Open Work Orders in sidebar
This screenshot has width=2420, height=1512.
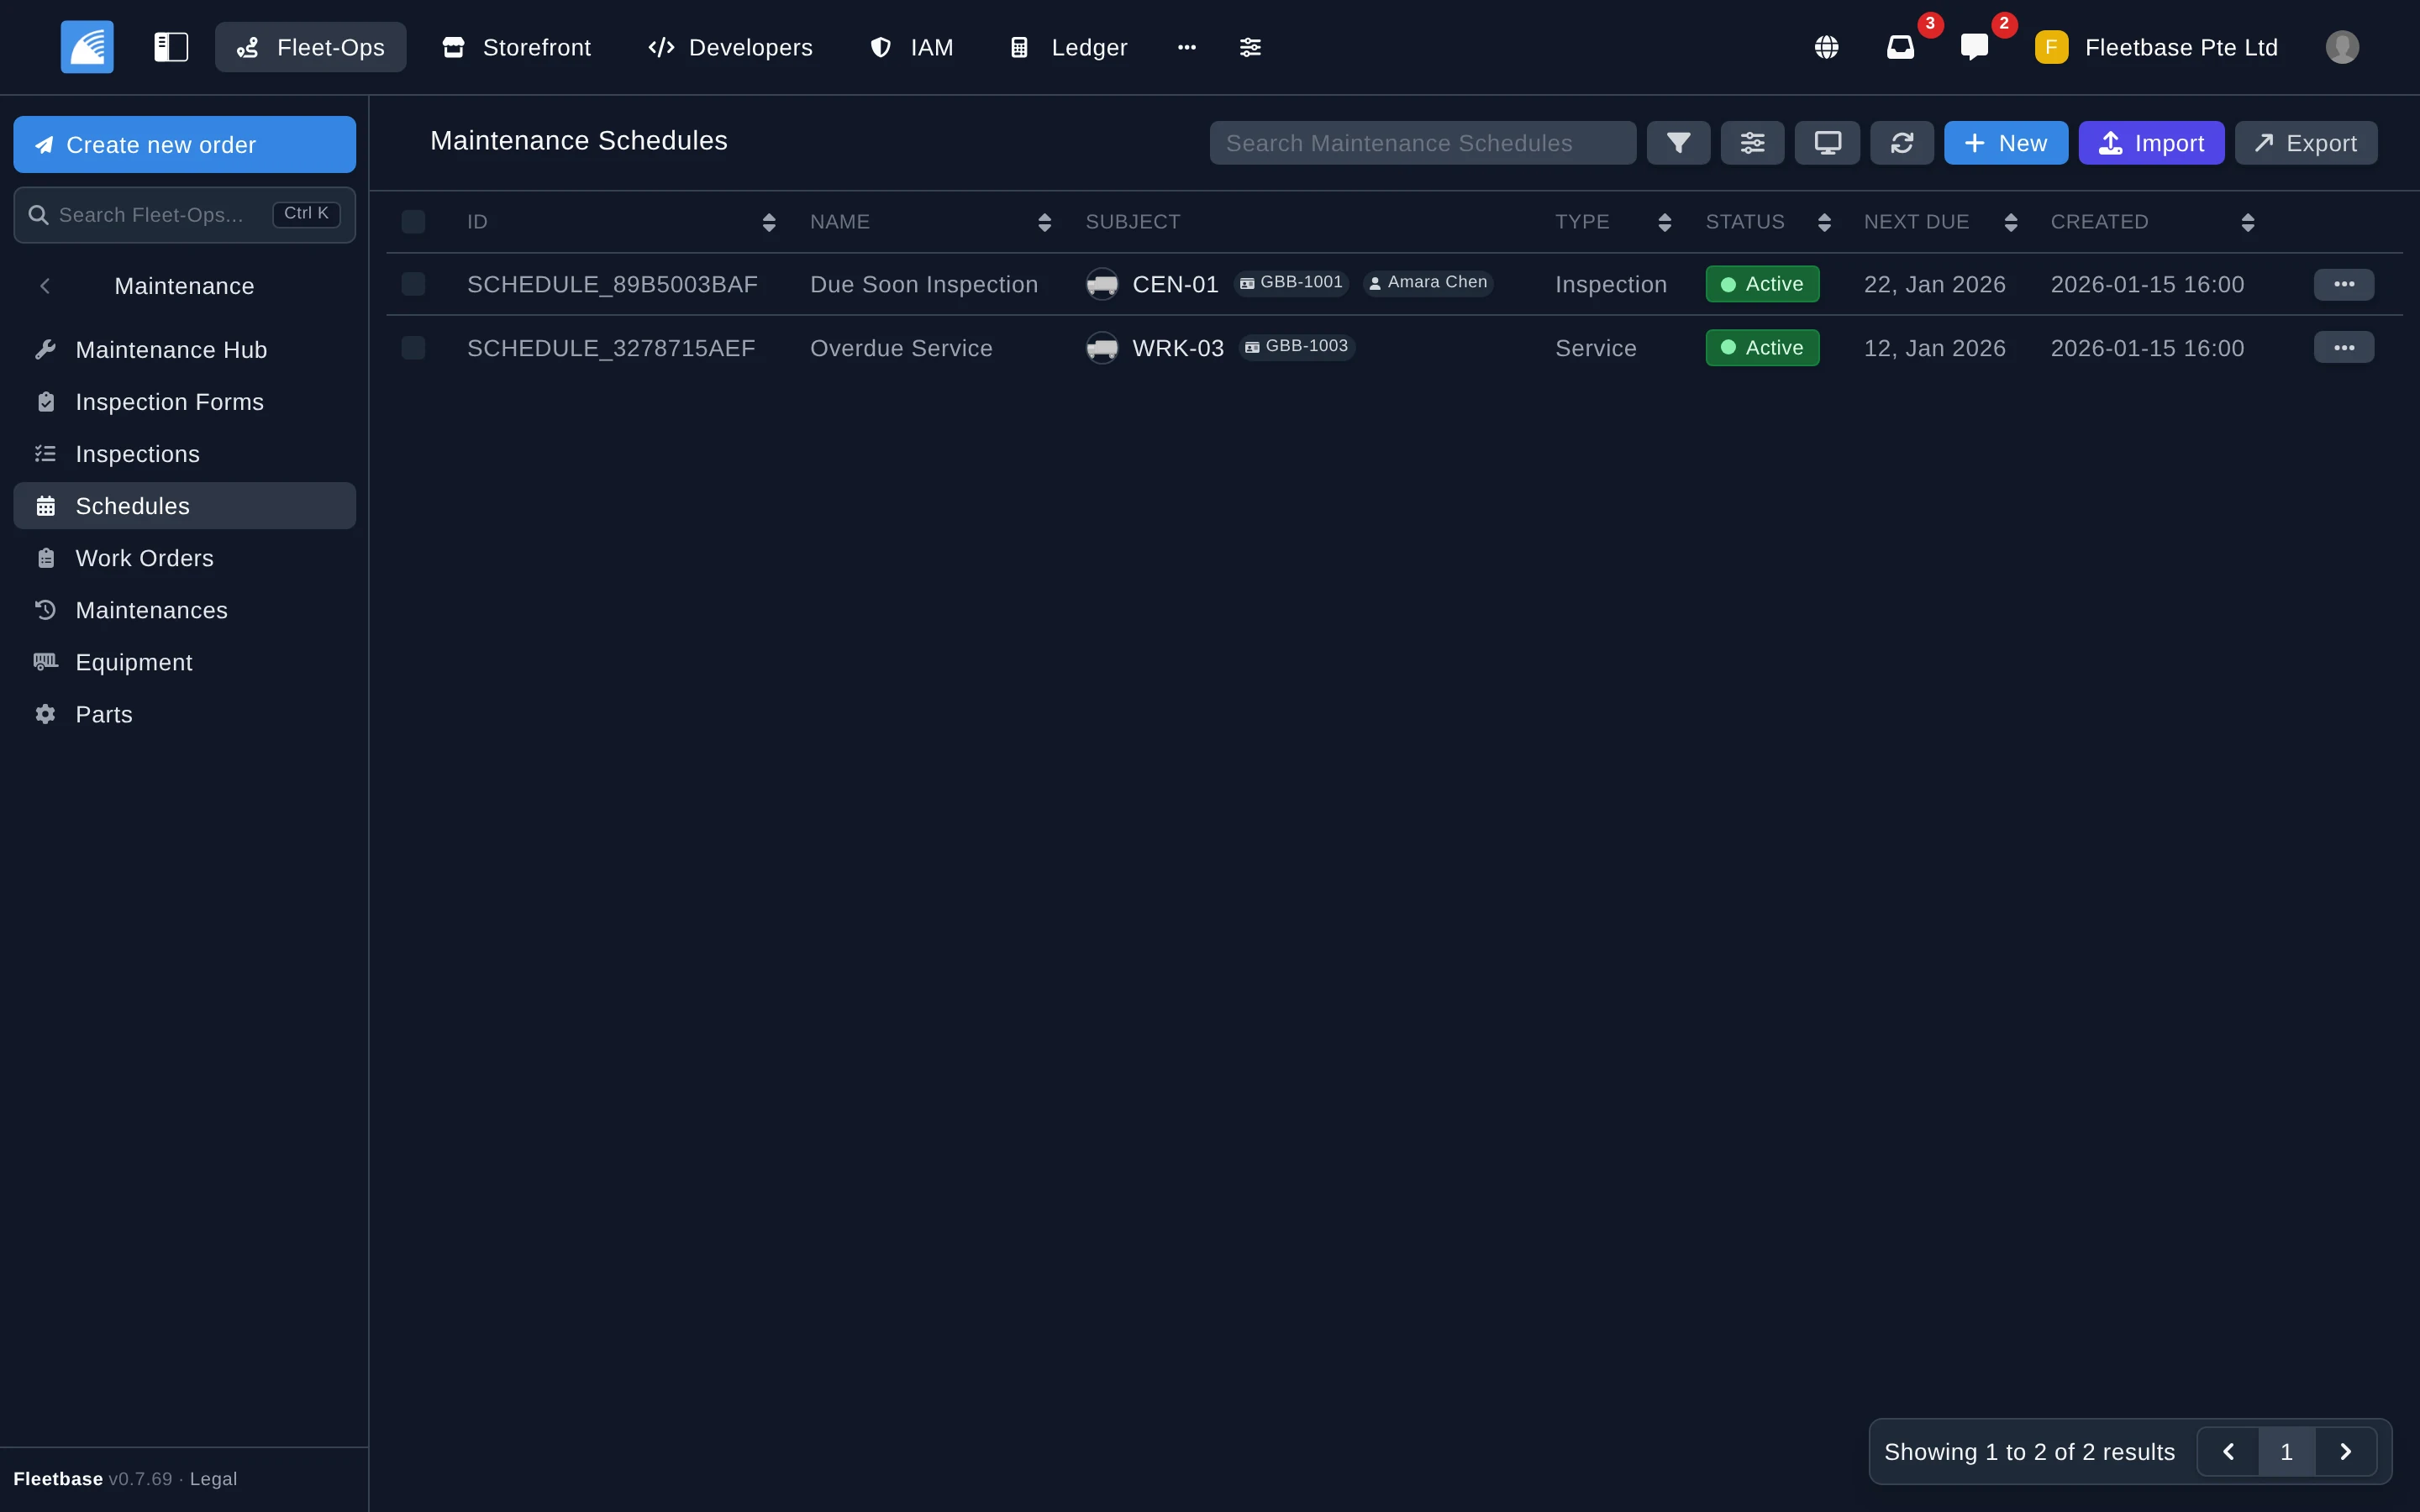click(x=184, y=558)
